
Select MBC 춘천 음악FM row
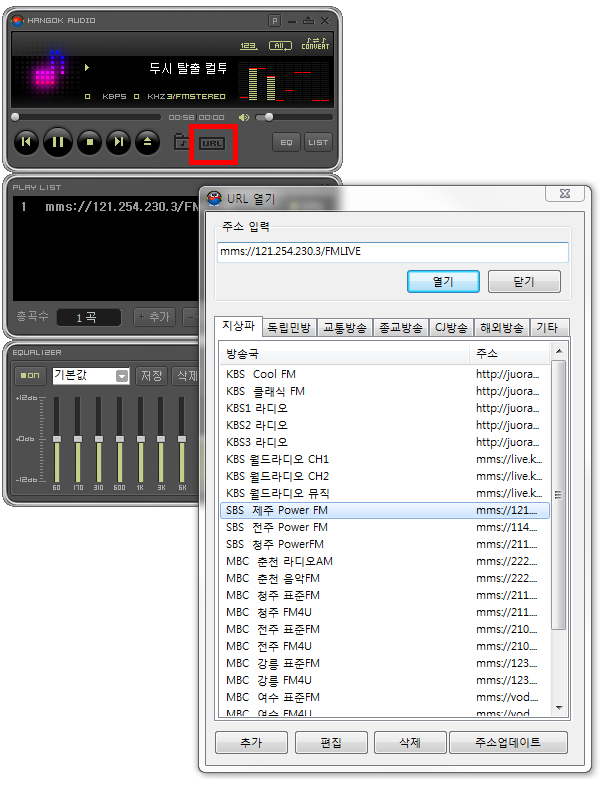point(385,579)
